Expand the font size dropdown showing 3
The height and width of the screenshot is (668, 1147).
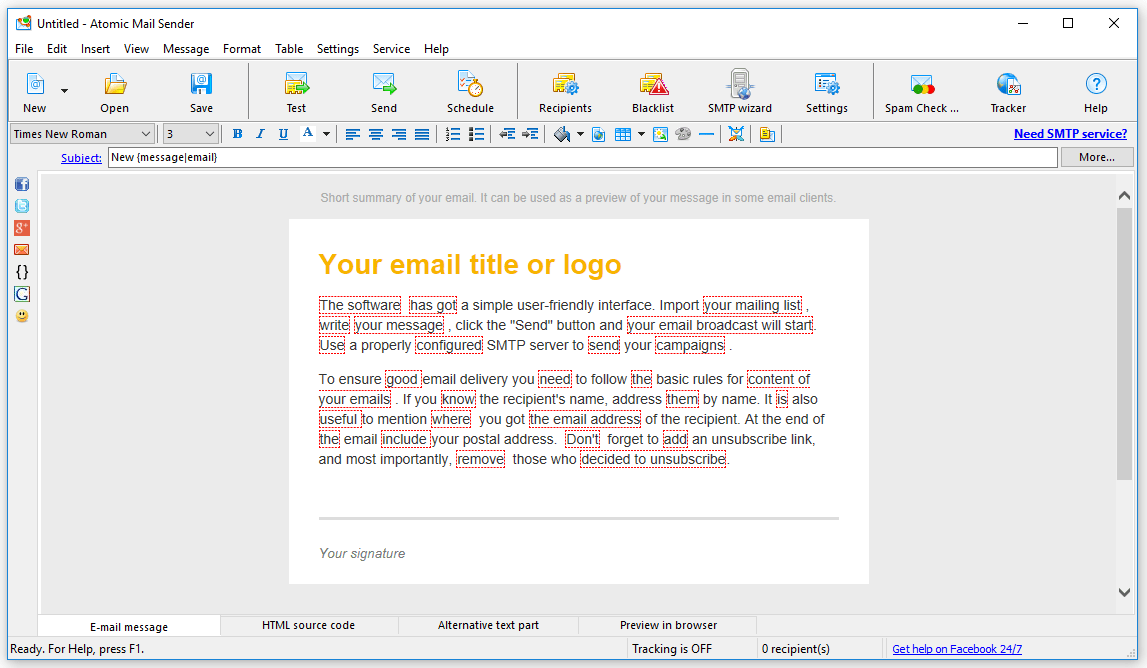pyautogui.click(x=209, y=134)
